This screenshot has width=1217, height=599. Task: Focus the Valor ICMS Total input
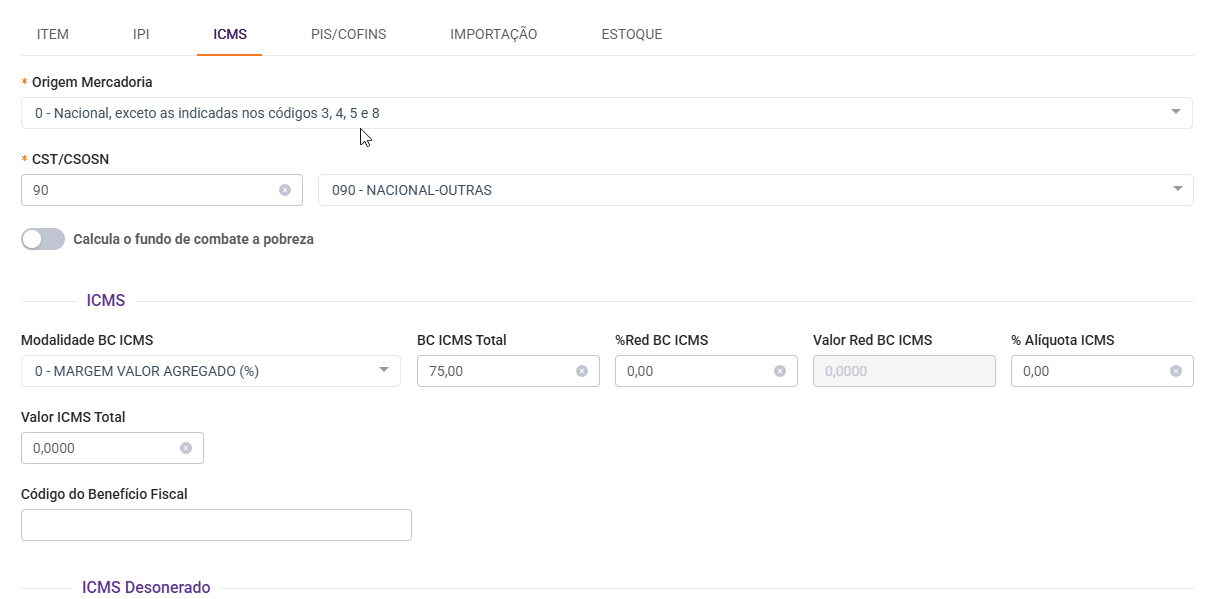(x=100, y=448)
